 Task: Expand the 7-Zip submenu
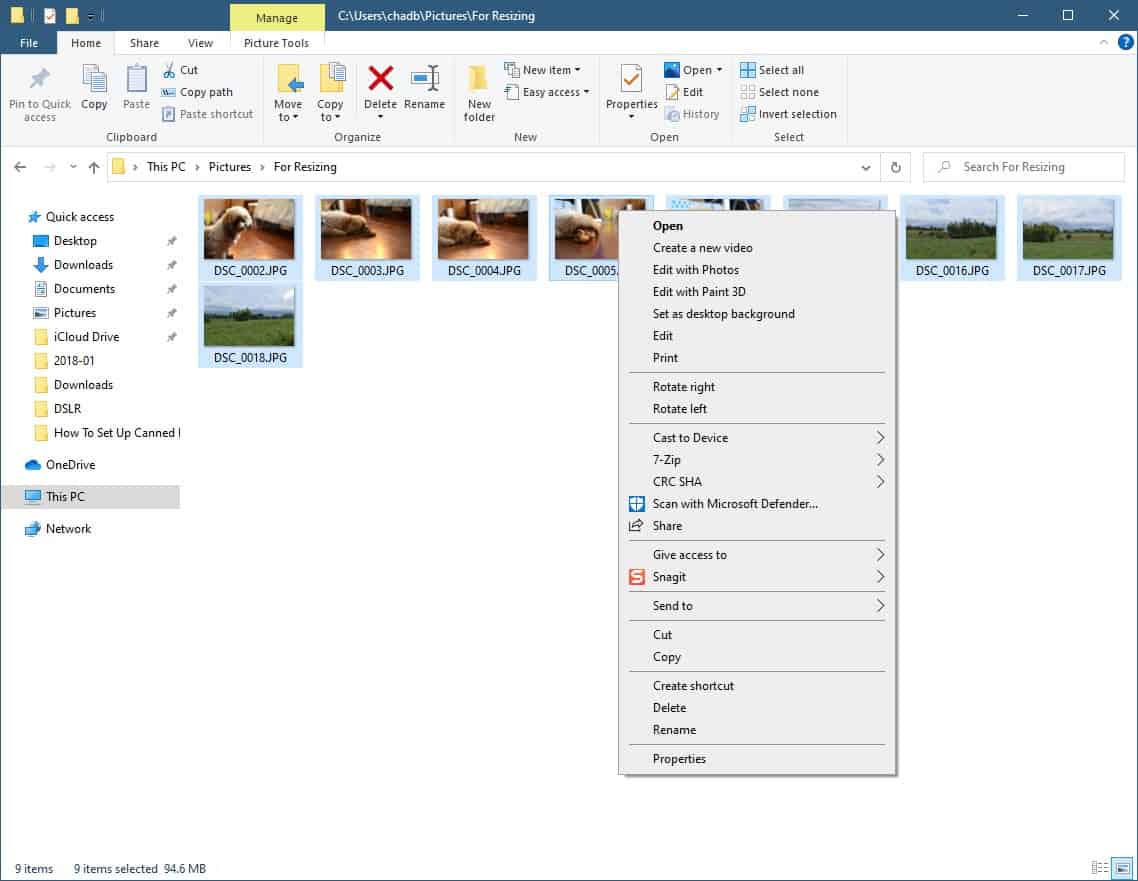tap(757, 459)
